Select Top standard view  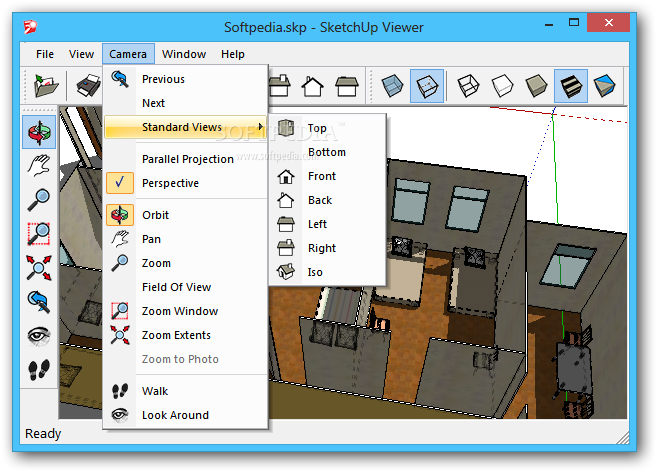click(327, 128)
